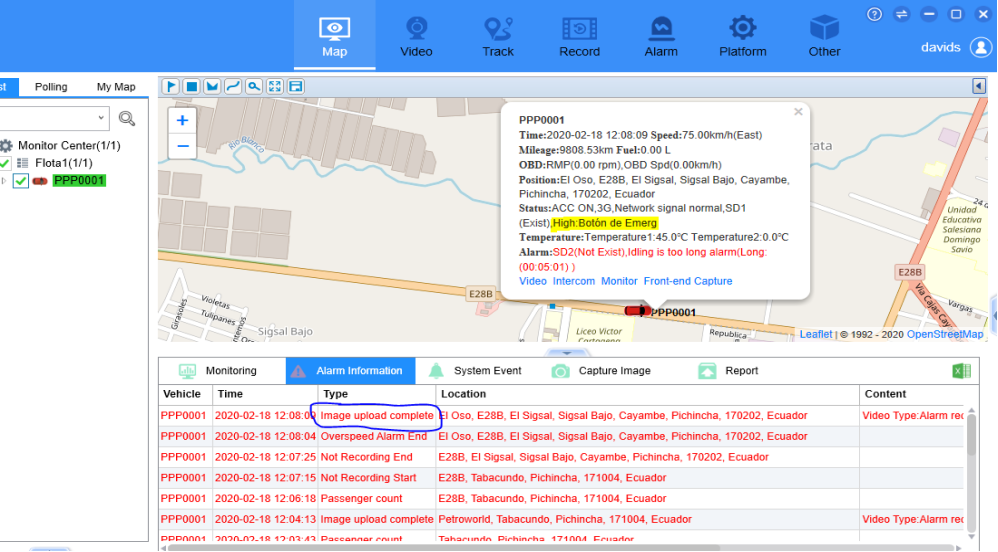The image size is (998, 552).
Task: Select the Not Recording Start row
Action: point(561,478)
